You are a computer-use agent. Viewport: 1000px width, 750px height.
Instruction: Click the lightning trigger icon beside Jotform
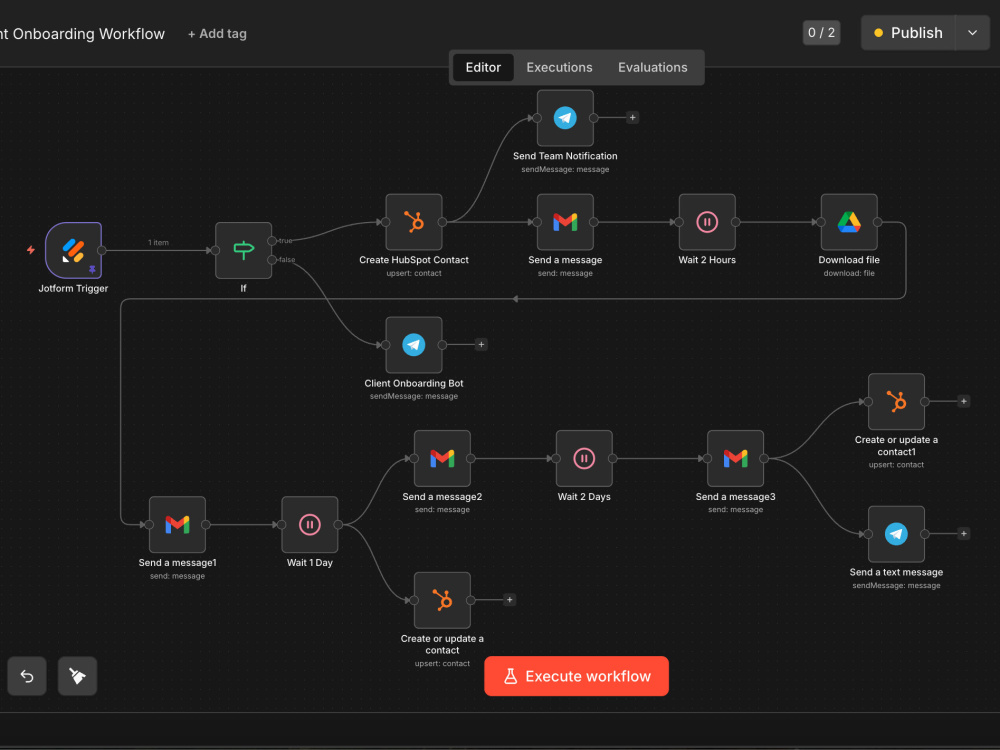coord(31,250)
